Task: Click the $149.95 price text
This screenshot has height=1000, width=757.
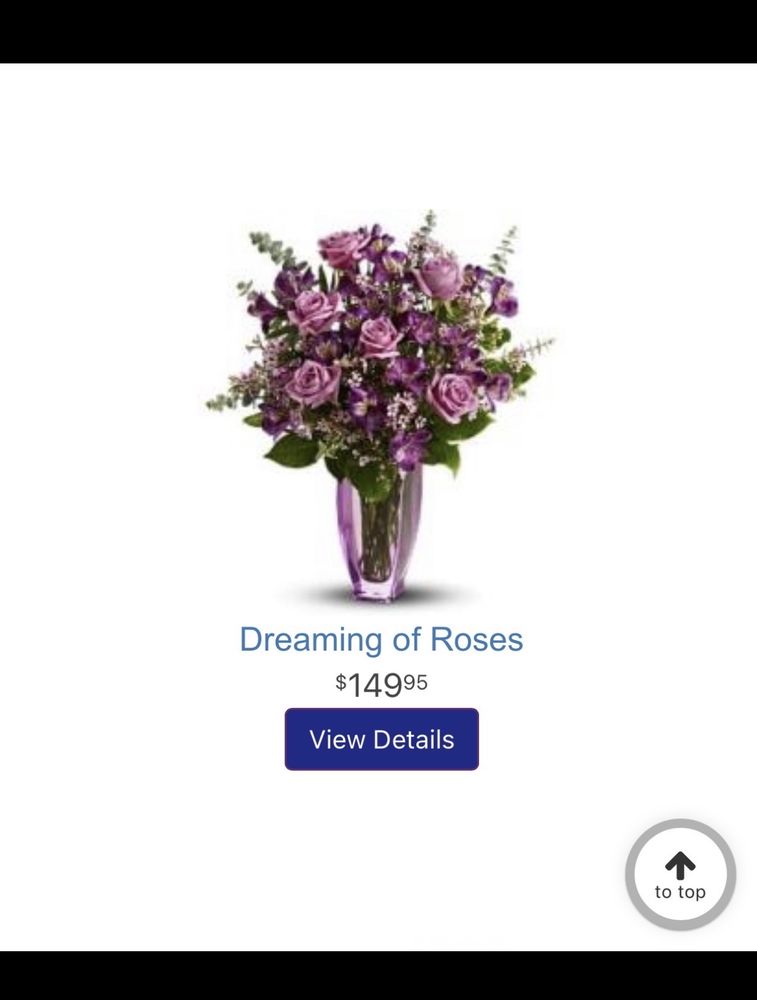Action: pos(381,685)
